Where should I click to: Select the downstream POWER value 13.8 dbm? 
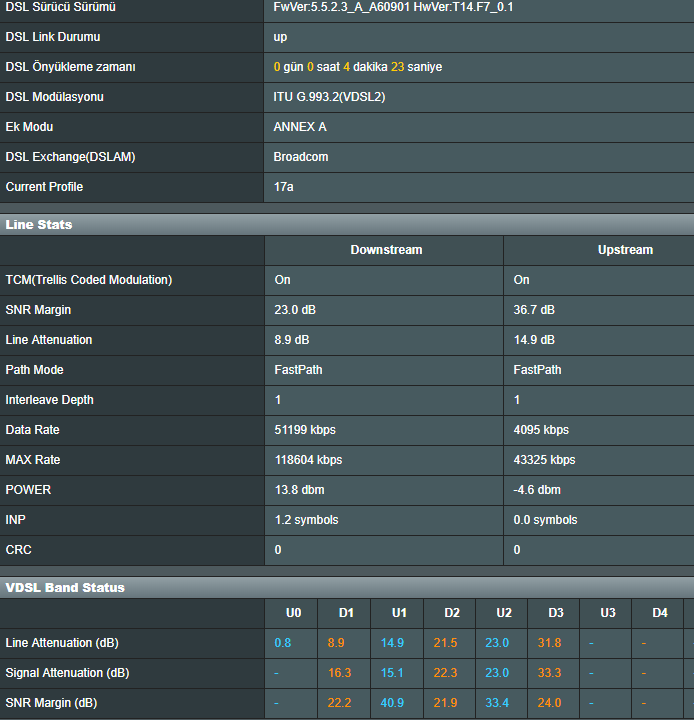click(x=299, y=490)
